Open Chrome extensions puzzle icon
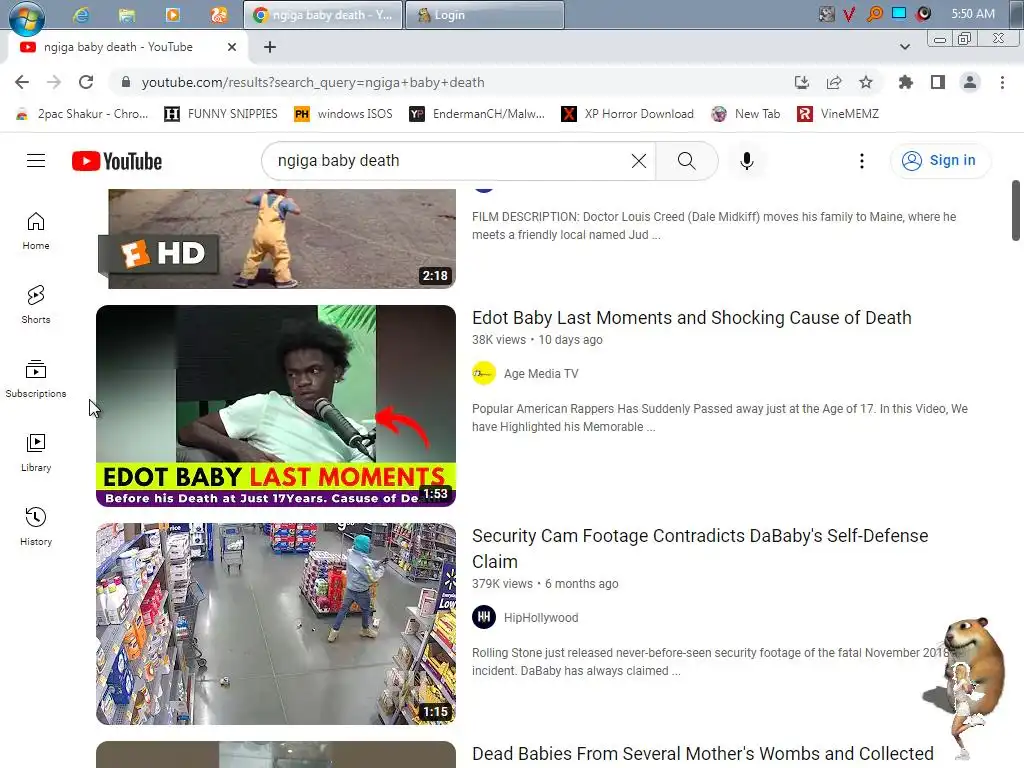 906,82
